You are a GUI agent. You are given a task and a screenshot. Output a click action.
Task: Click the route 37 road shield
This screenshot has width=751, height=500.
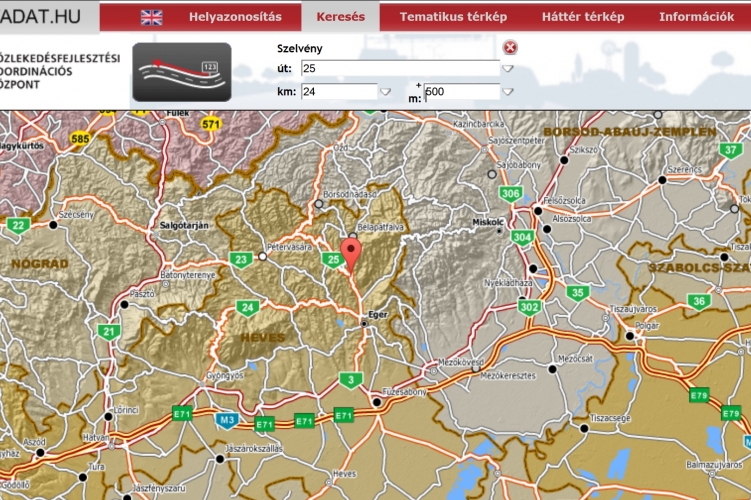pos(729,149)
